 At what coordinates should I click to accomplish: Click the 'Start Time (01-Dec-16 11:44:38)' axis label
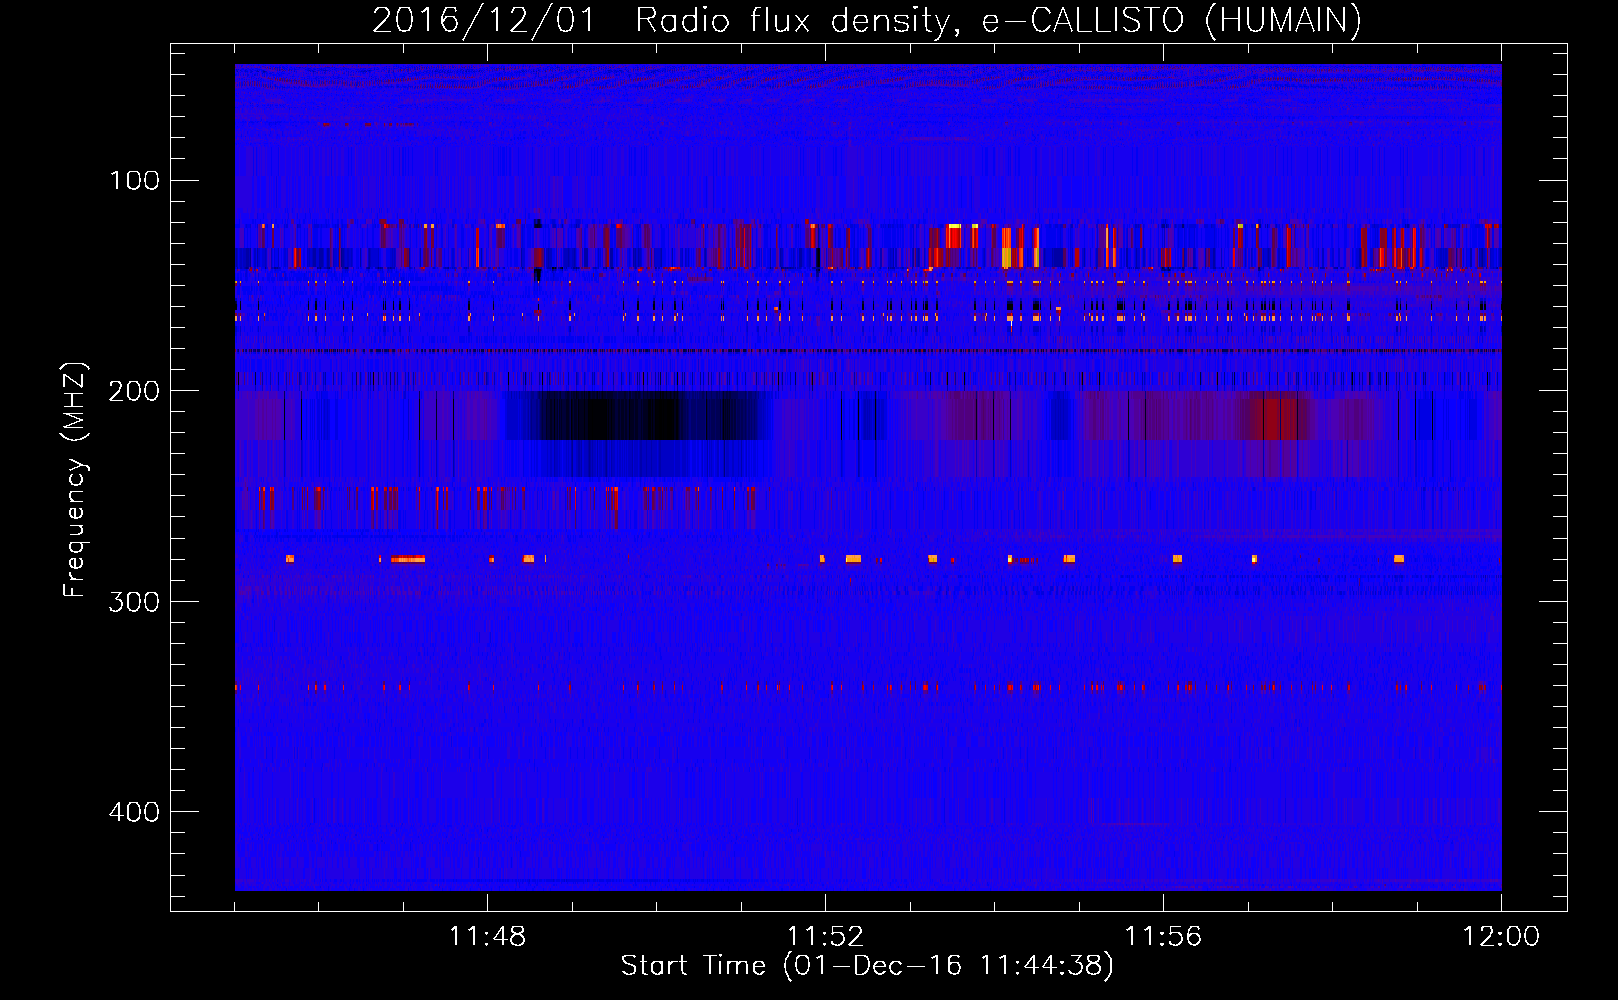867,966
